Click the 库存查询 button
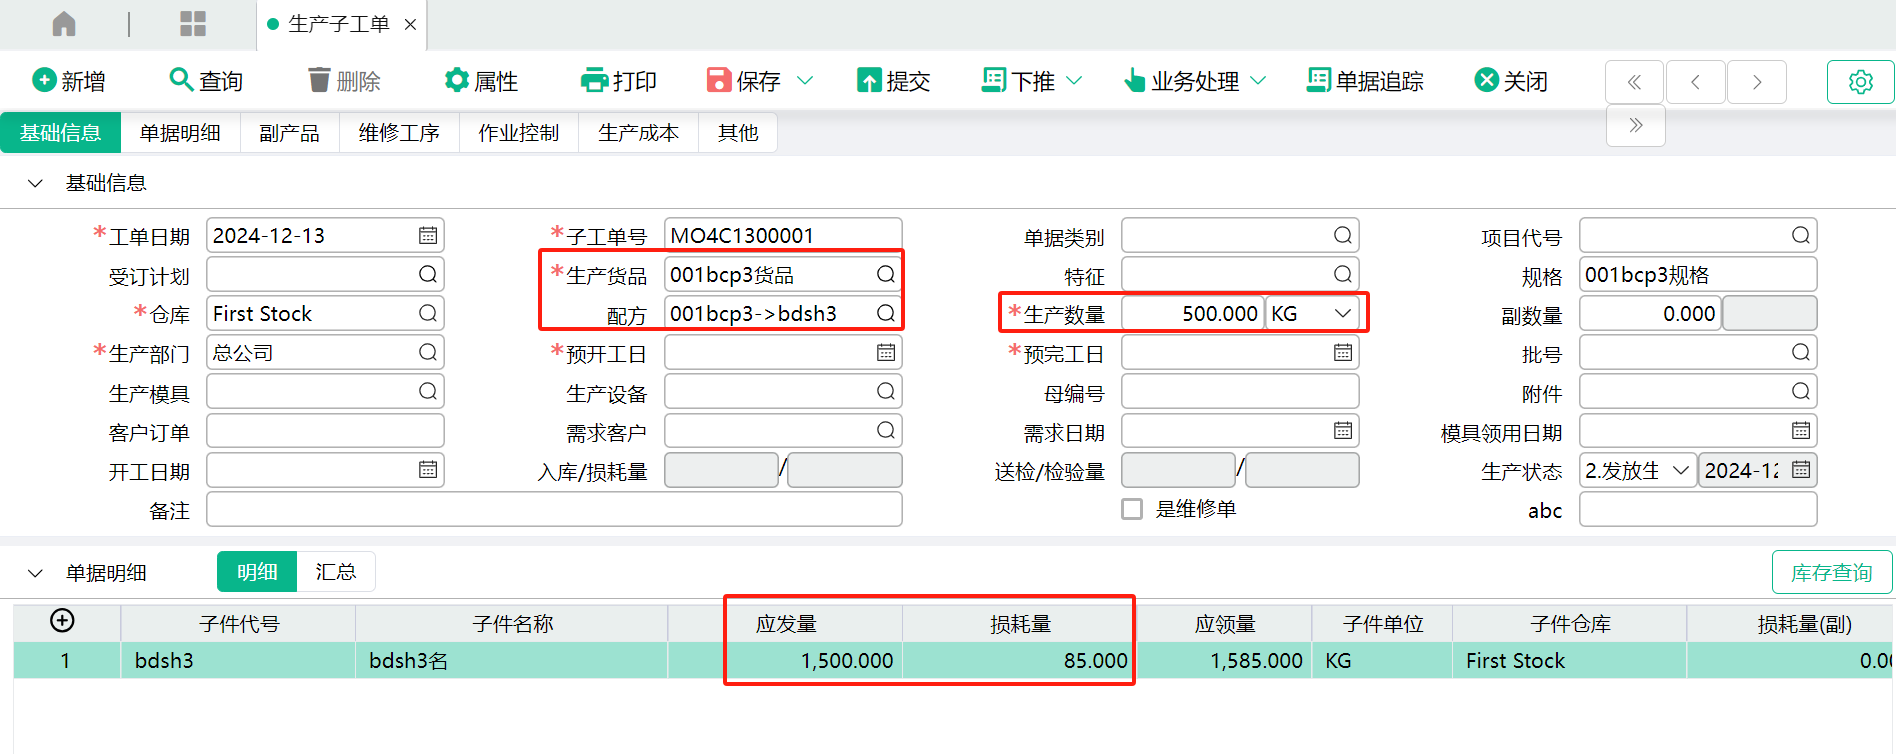The width and height of the screenshot is (1896, 754). click(1830, 572)
